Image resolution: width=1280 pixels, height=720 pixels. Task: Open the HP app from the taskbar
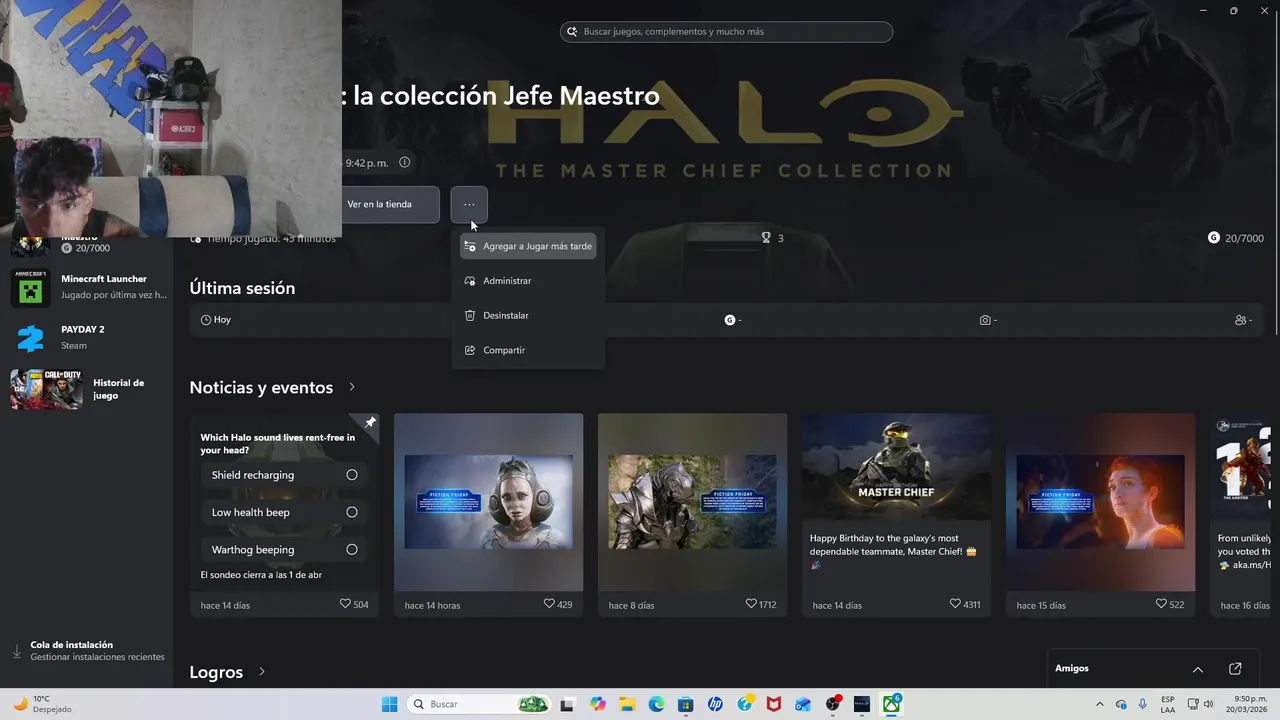[715, 704]
